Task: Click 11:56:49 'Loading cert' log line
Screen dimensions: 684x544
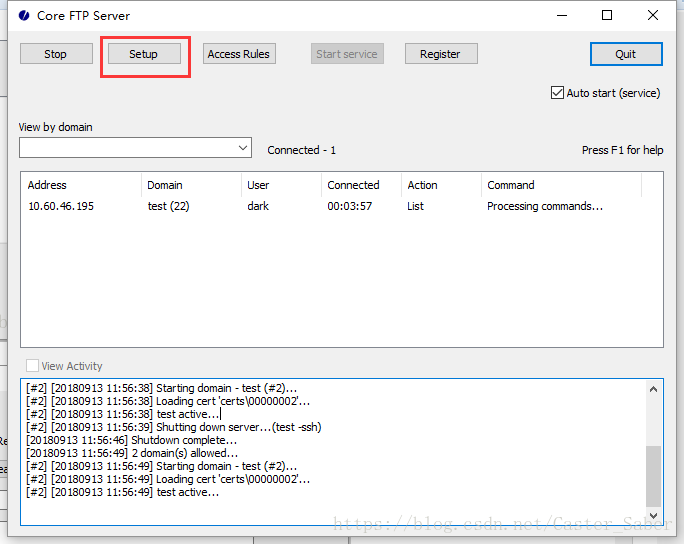Action: pyautogui.click(x=168, y=479)
